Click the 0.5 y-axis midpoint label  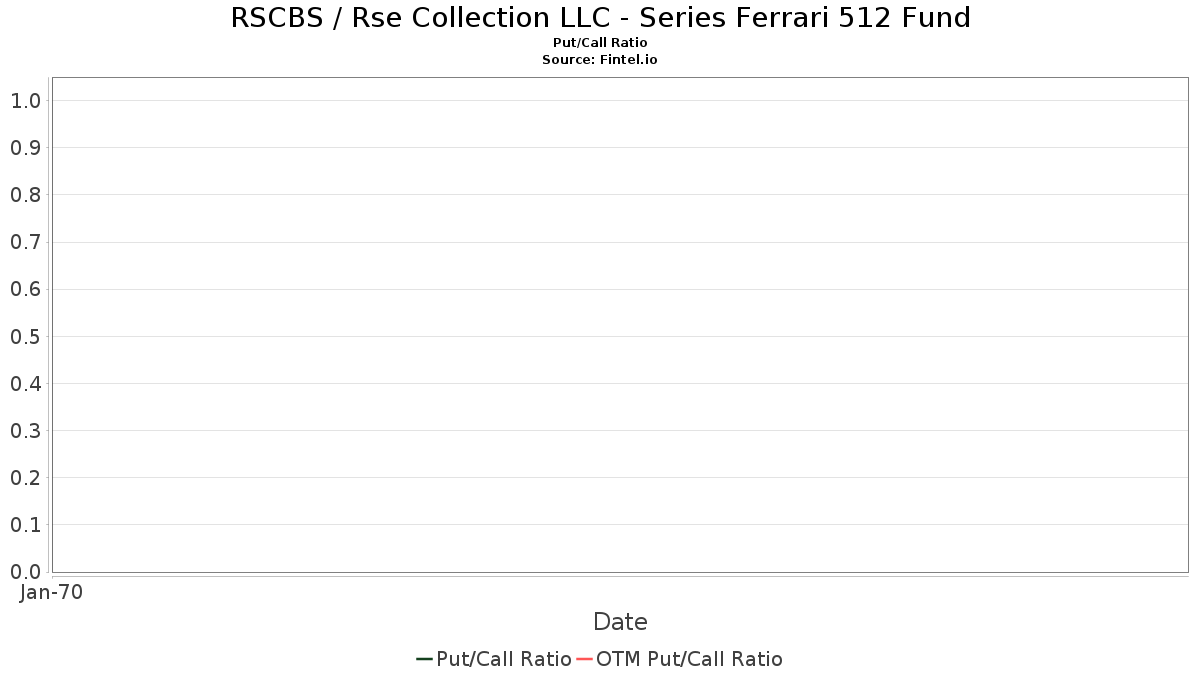pyautogui.click(x=25, y=337)
